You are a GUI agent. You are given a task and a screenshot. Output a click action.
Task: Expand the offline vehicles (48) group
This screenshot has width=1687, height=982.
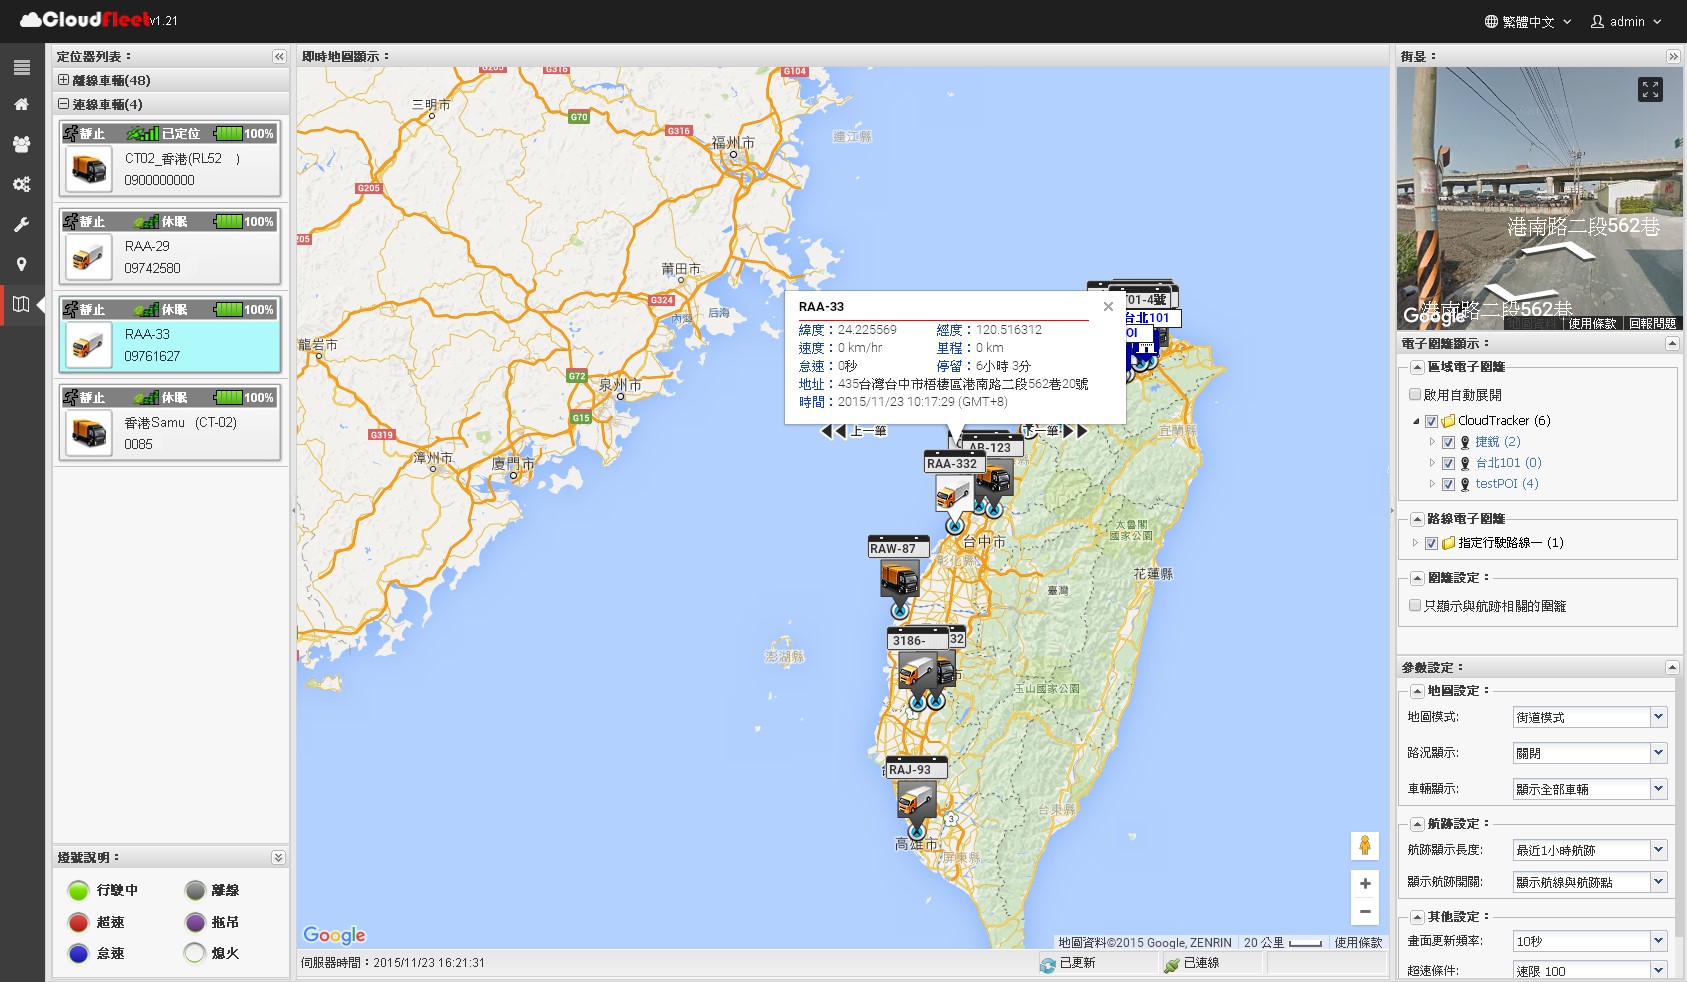(63, 80)
